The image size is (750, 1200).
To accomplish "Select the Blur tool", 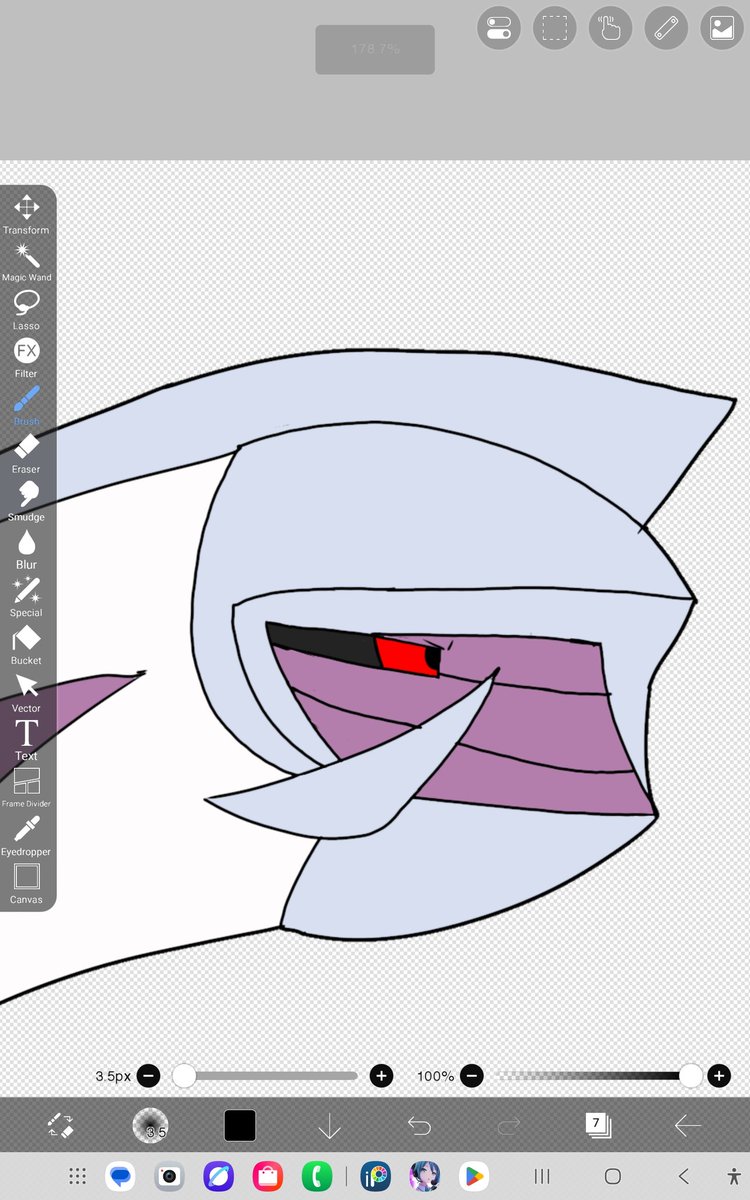I will point(26,549).
